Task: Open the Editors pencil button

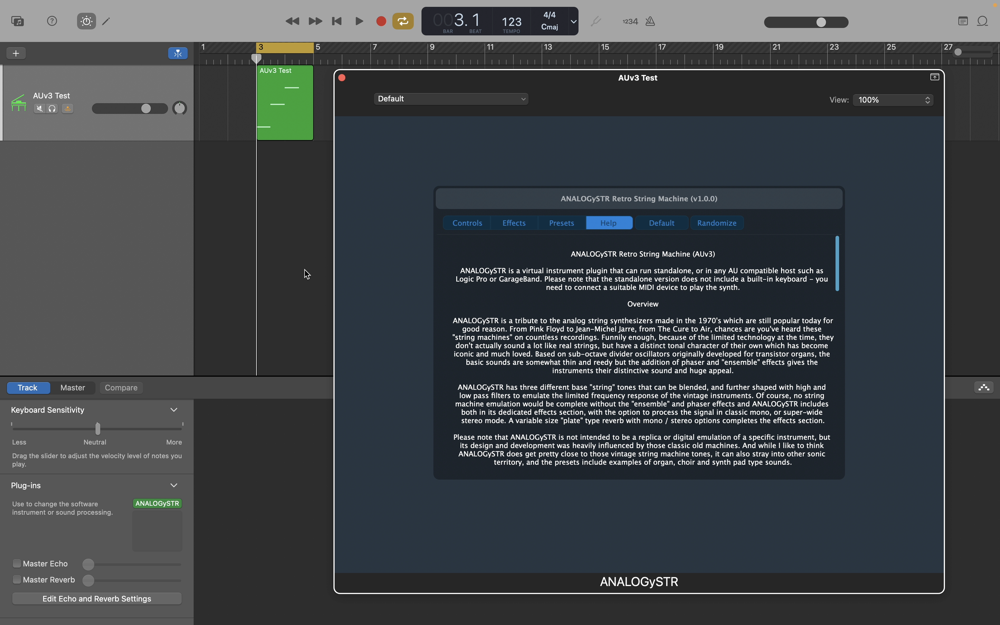Action: [x=106, y=21]
